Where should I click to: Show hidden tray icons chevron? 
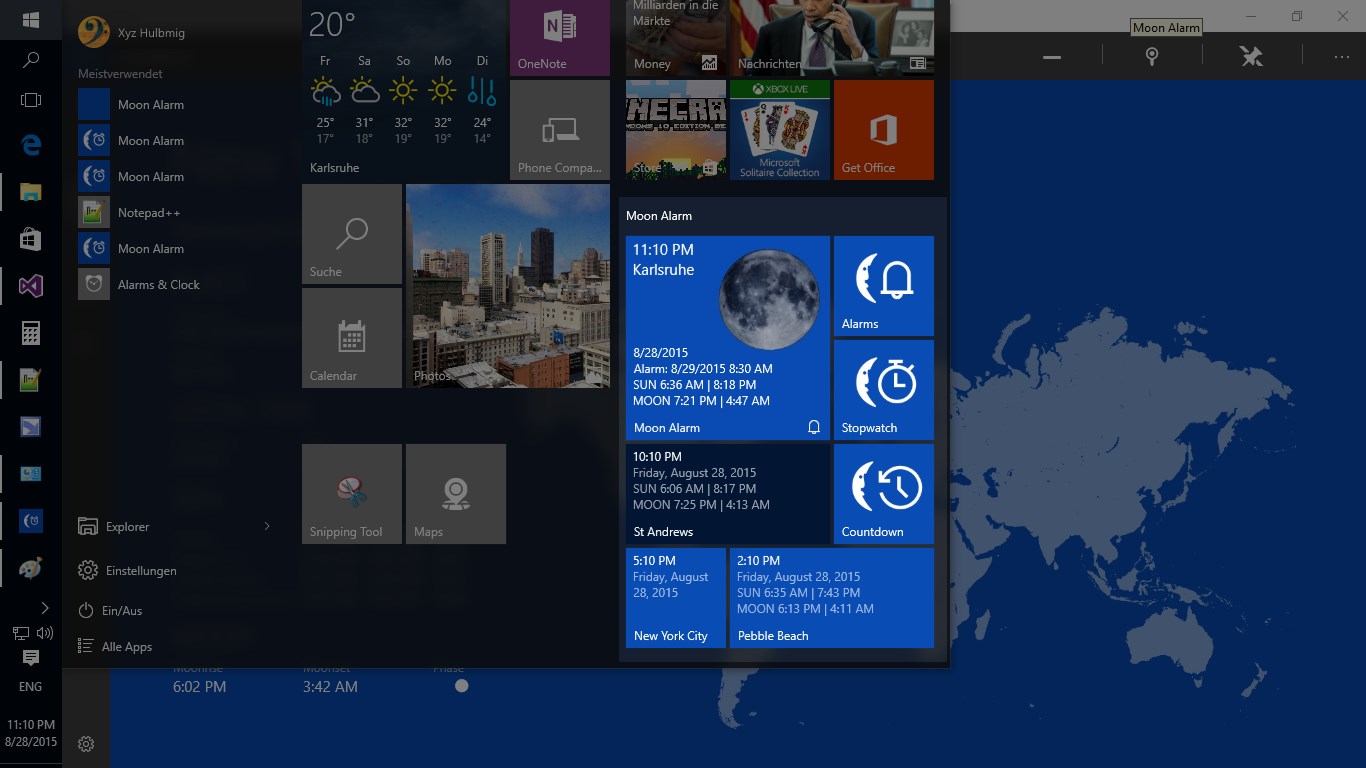[44, 608]
